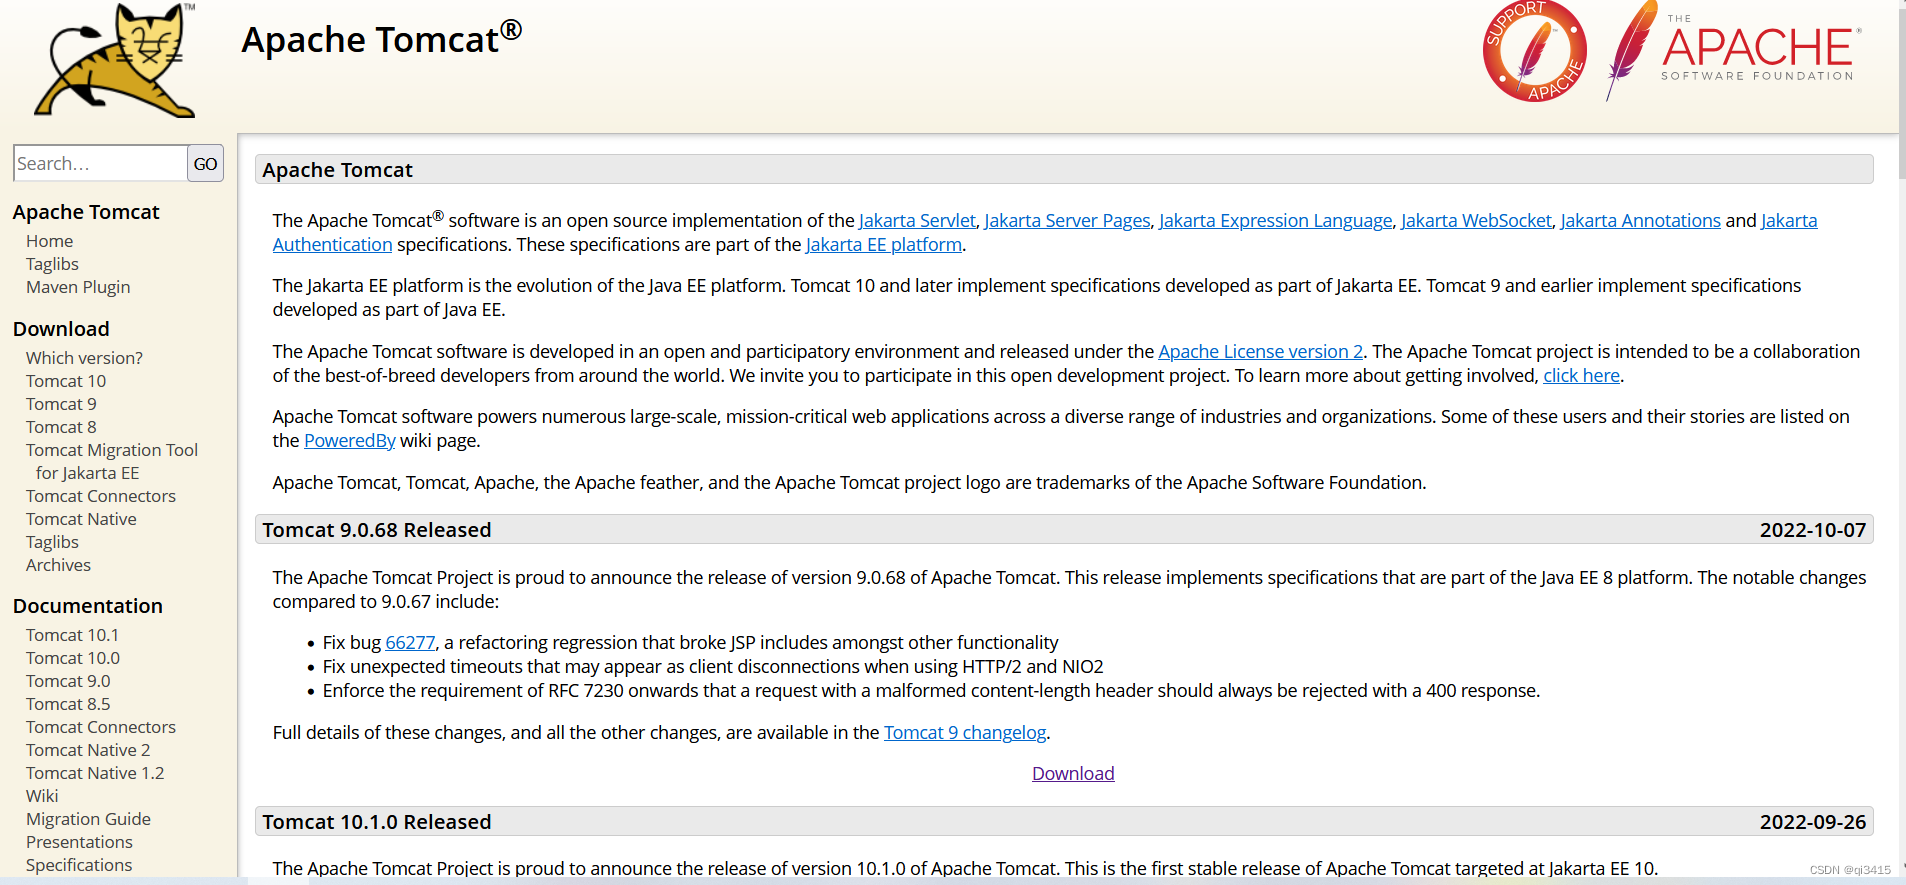Screen dimensions: 1906x885
Task: Click the Tomcat 9.0.68 Released heading
Action: (x=377, y=530)
